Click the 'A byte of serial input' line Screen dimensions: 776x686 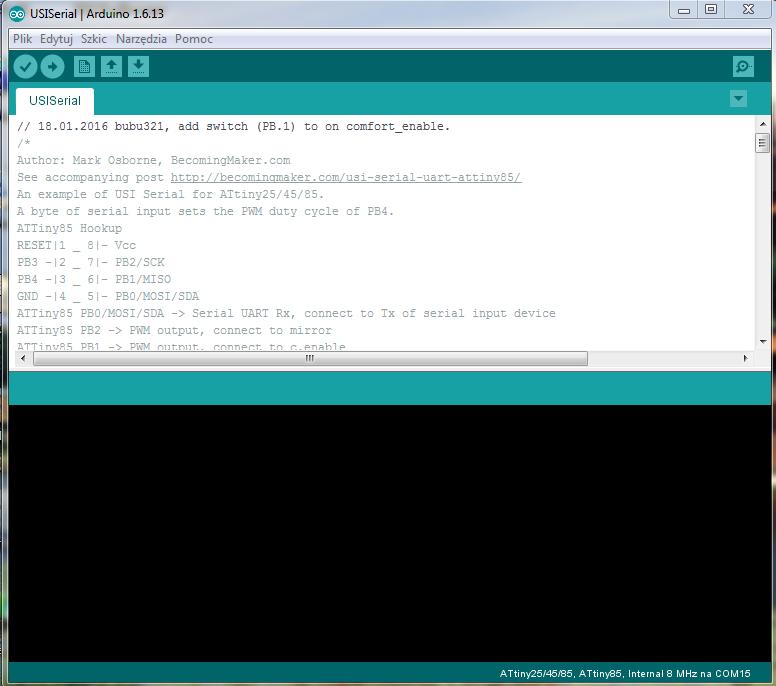tap(205, 211)
